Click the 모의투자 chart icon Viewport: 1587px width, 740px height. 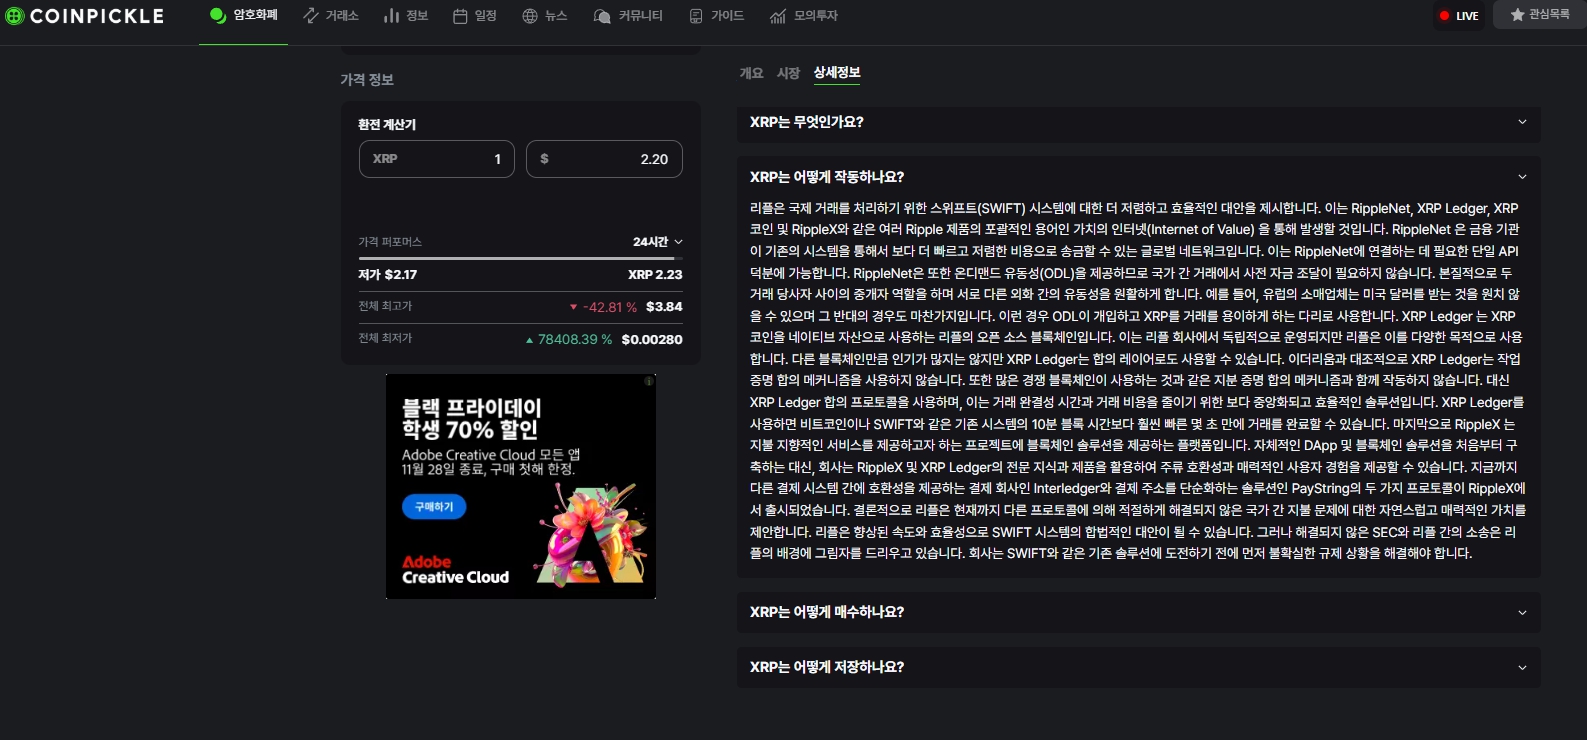[778, 16]
